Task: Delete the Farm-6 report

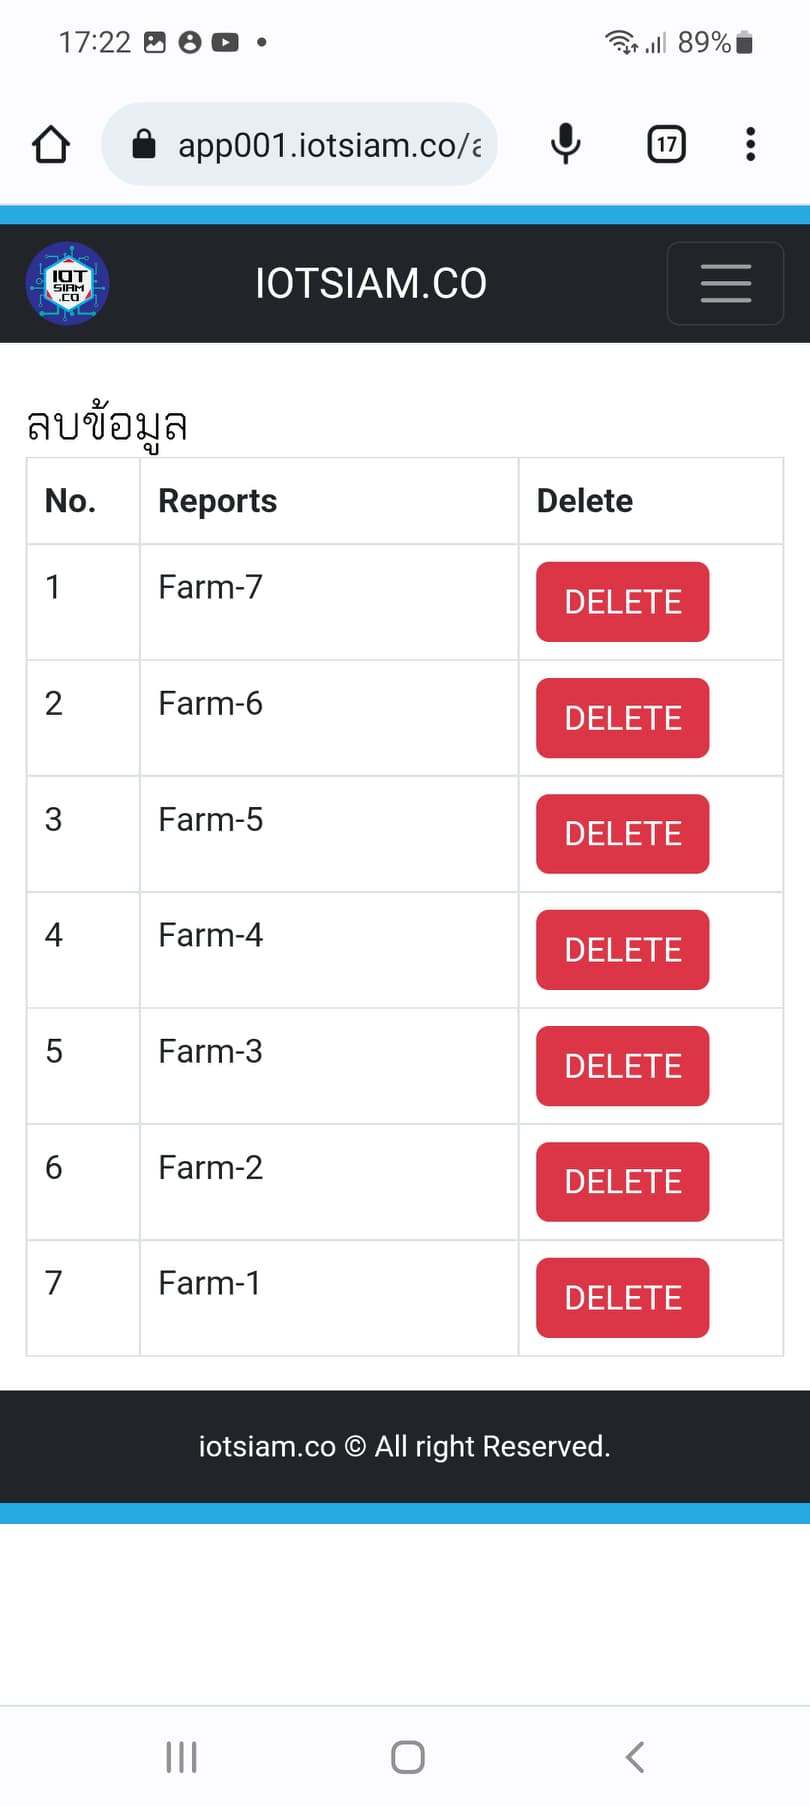Action: click(x=622, y=718)
